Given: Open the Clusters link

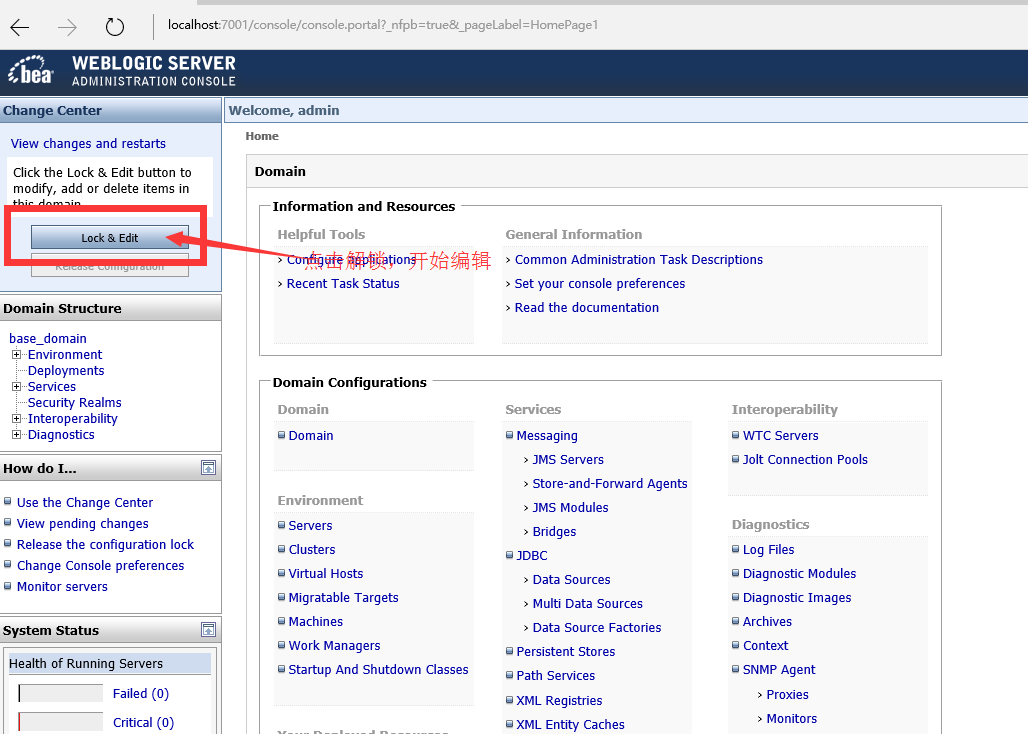Looking at the screenshot, I should pyautogui.click(x=312, y=550).
